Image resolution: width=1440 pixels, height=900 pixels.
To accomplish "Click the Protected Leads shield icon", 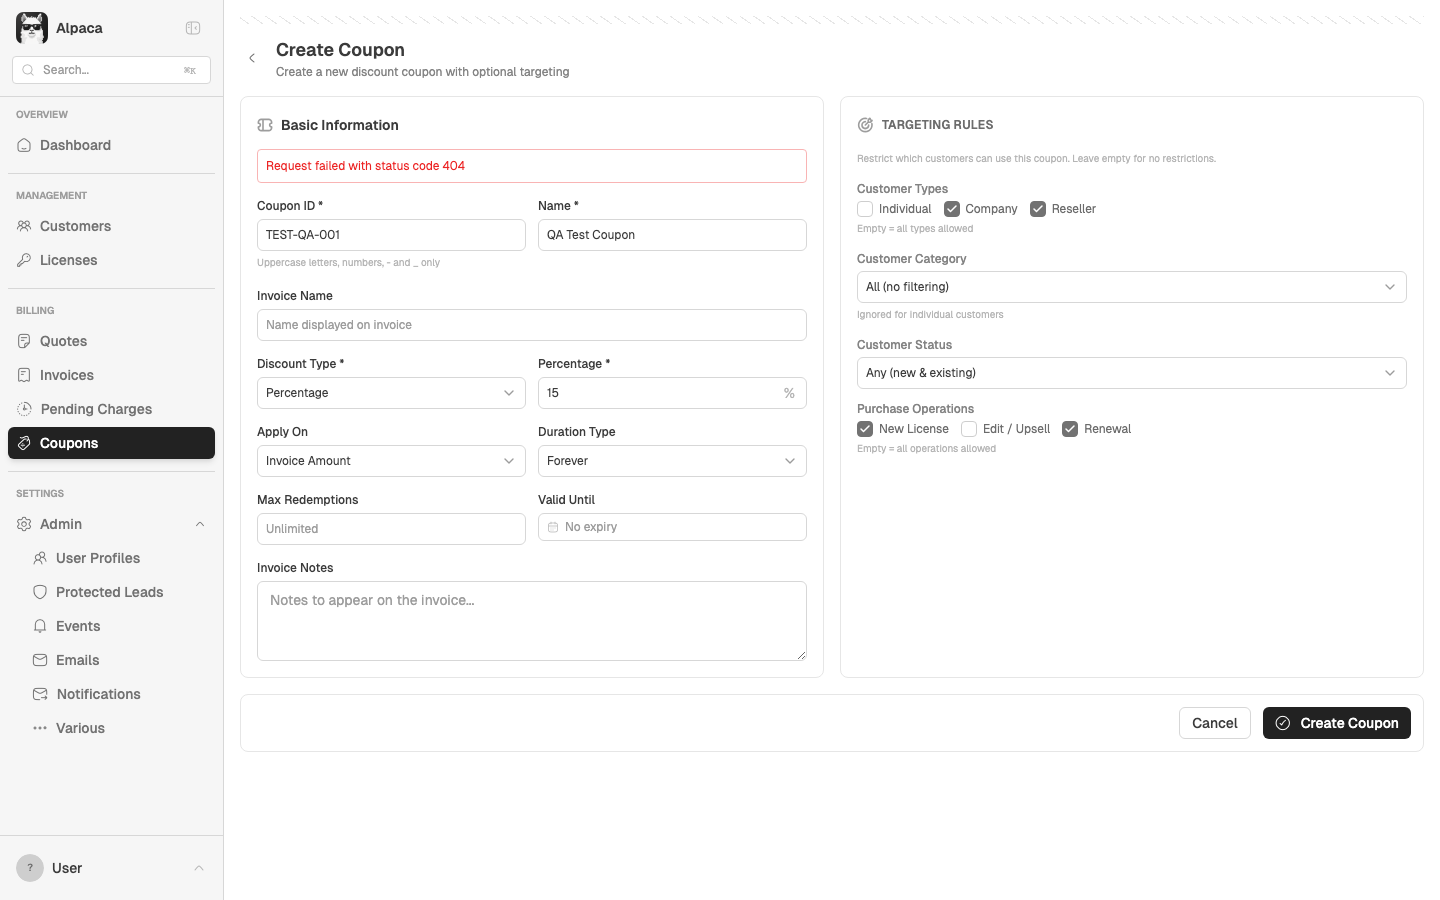I will pyautogui.click(x=40, y=592).
